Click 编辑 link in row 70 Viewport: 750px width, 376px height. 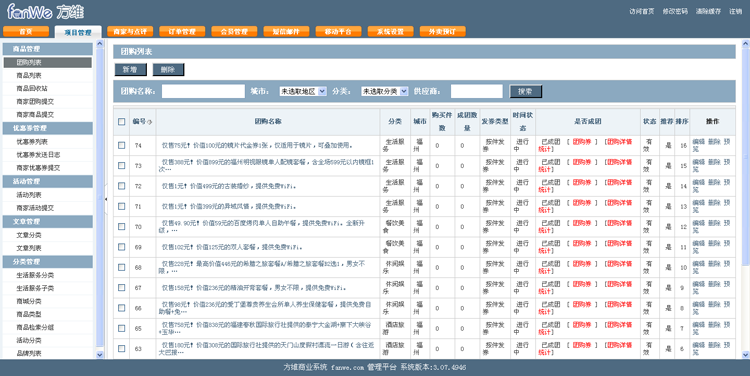point(698,223)
